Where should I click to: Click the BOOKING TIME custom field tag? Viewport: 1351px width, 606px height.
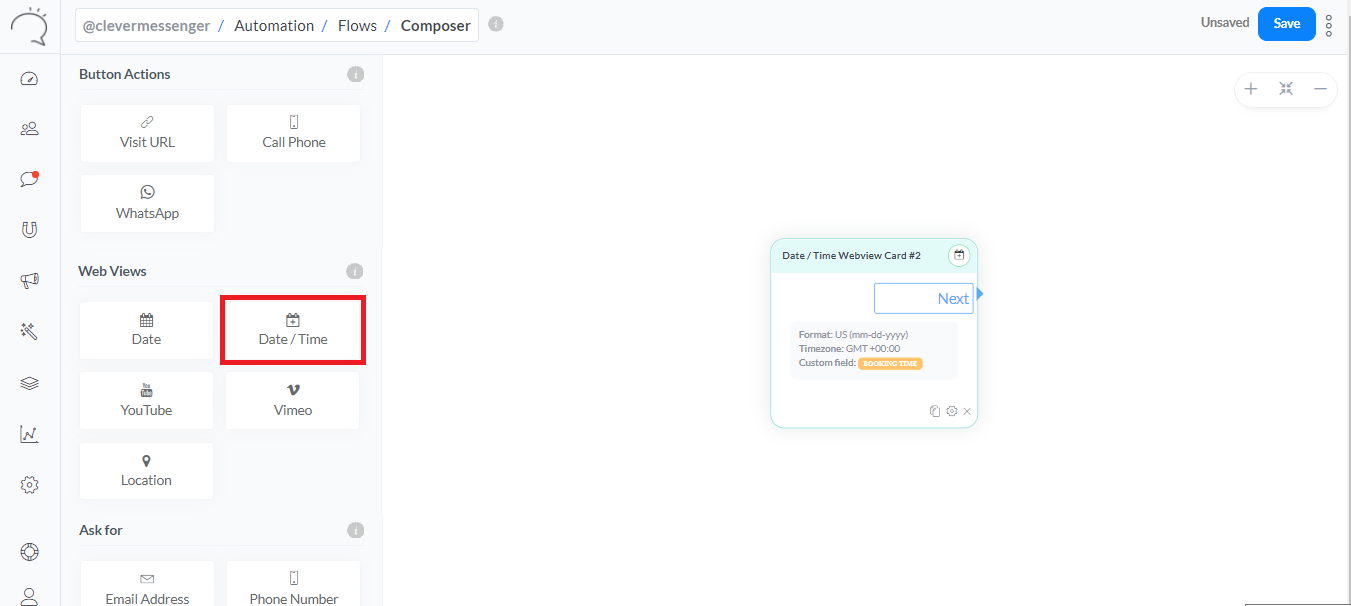(x=890, y=364)
